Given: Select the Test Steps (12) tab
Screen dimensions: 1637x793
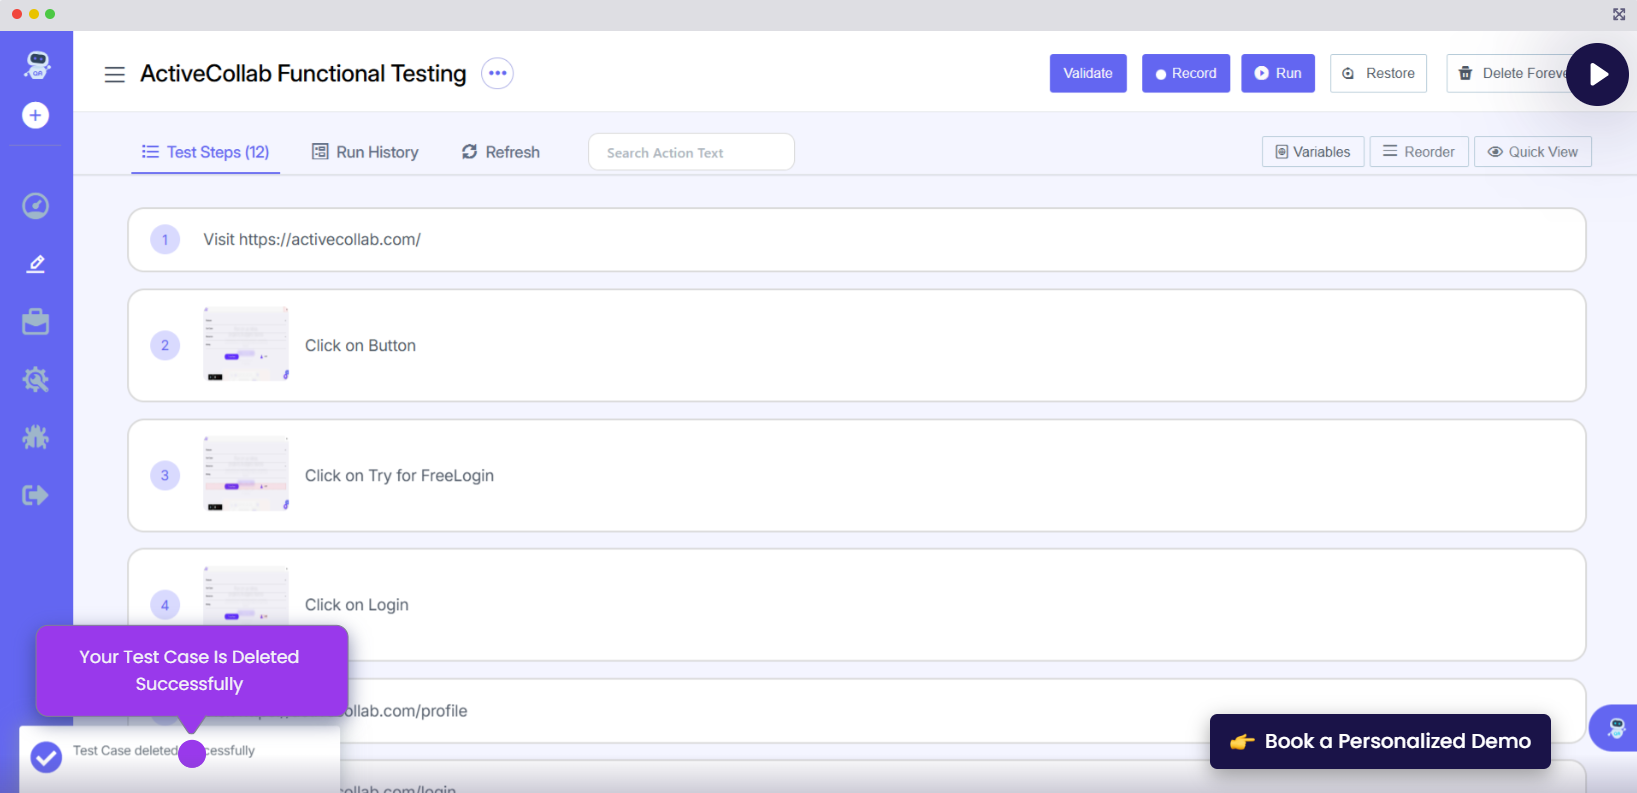Looking at the screenshot, I should pos(206,152).
